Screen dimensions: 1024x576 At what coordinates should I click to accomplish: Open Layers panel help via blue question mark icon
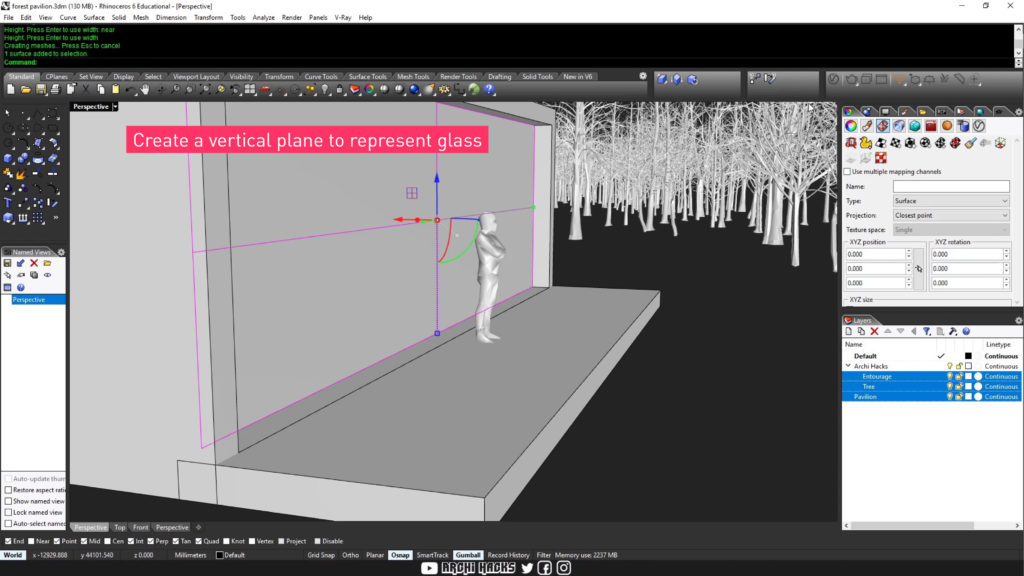966,332
